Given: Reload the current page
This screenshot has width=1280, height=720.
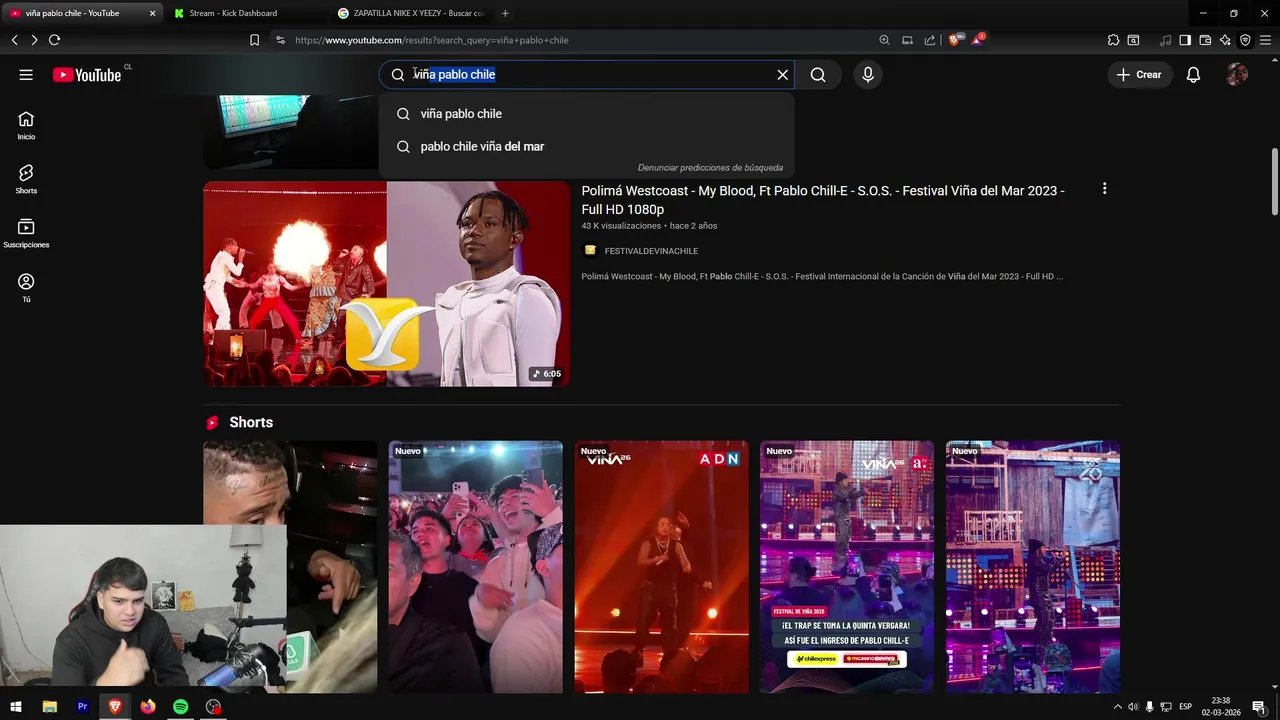Looking at the screenshot, I should (x=54, y=40).
